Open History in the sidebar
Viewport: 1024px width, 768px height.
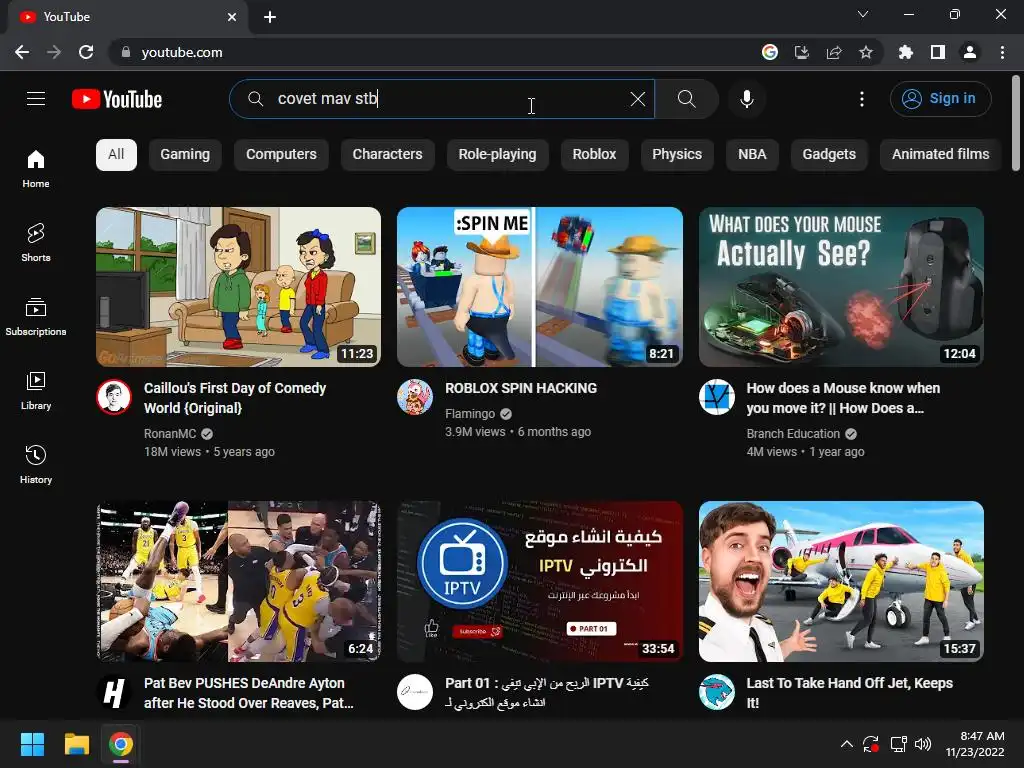point(36,464)
